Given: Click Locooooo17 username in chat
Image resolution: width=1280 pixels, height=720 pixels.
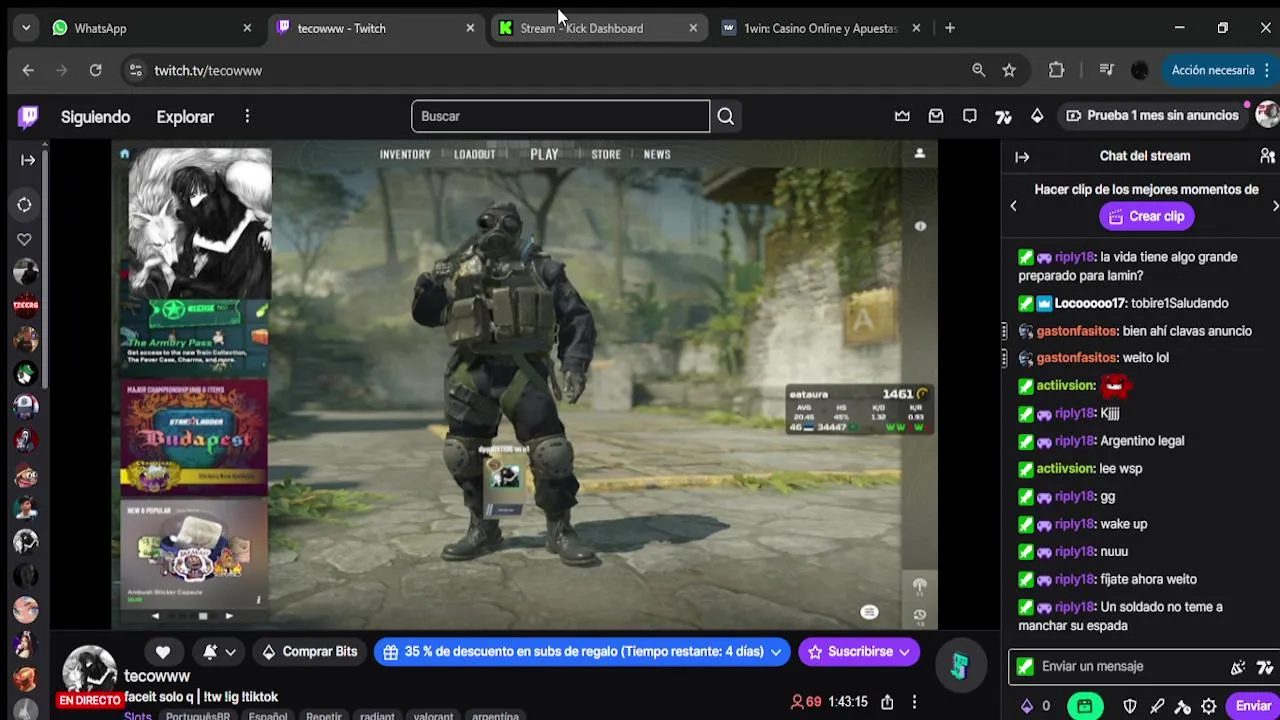Looking at the screenshot, I should pyautogui.click(x=1091, y=304).
